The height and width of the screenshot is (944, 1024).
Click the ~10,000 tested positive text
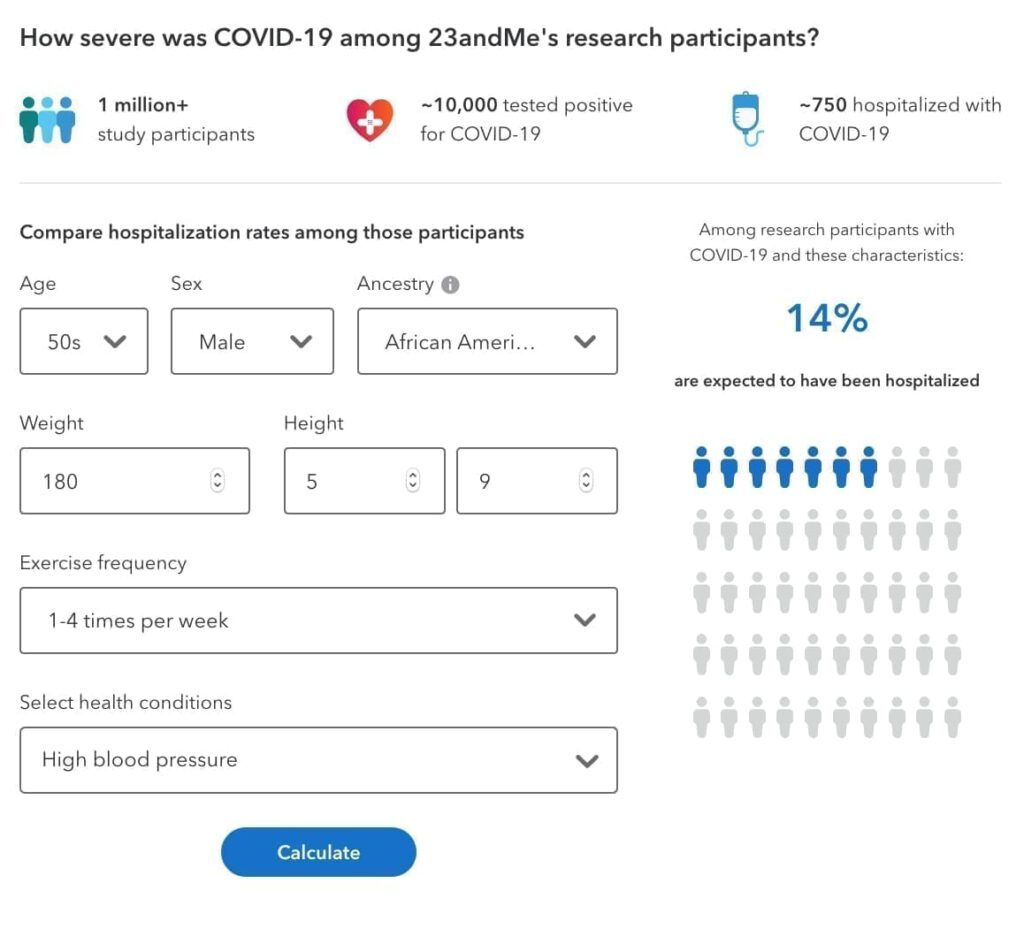point(526,105)
